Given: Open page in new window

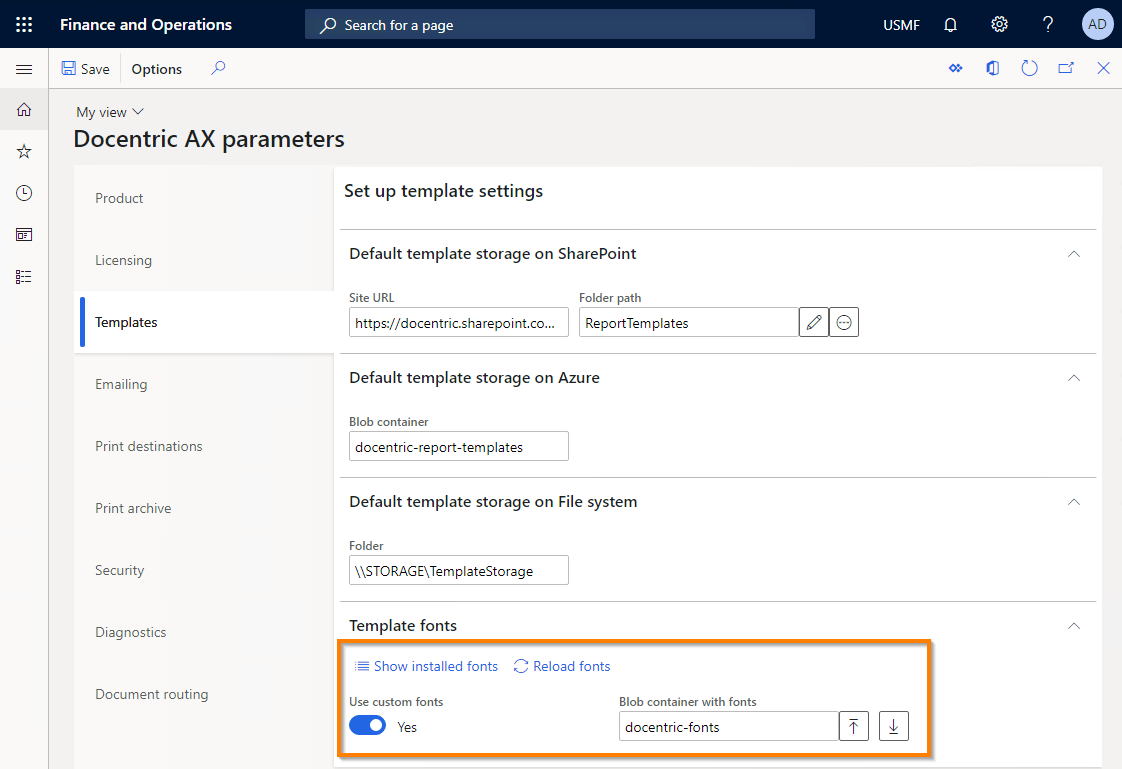Looking at the screenshot, I should 1066,68.
